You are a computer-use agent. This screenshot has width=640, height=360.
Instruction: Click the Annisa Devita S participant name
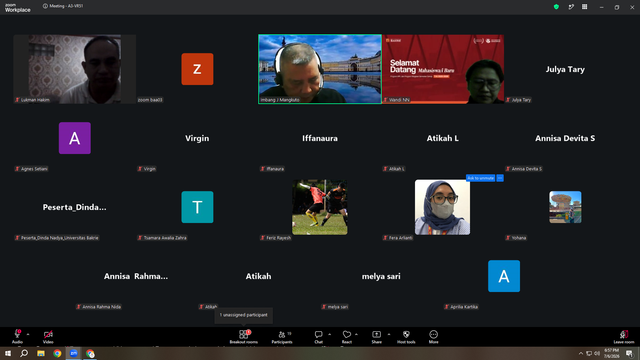coord(565,138)
